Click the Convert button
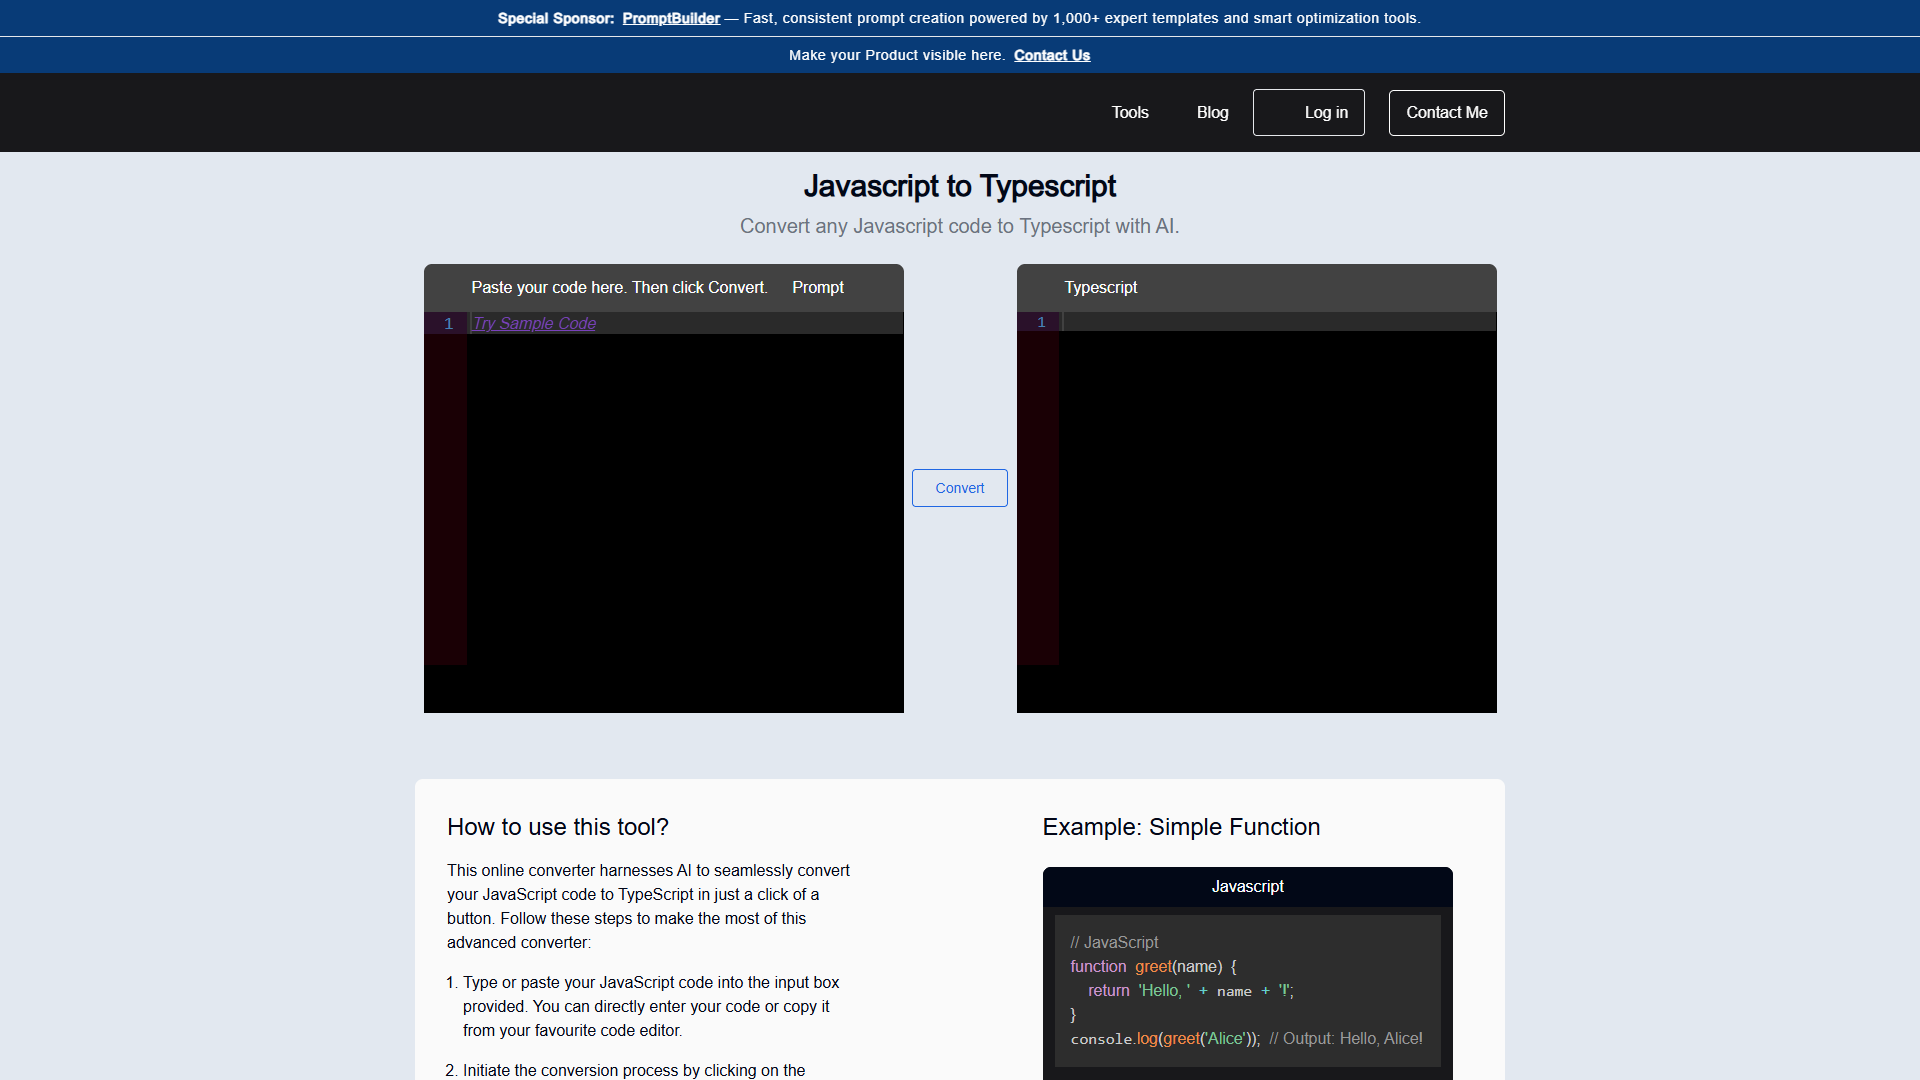 tap(959, 488)
